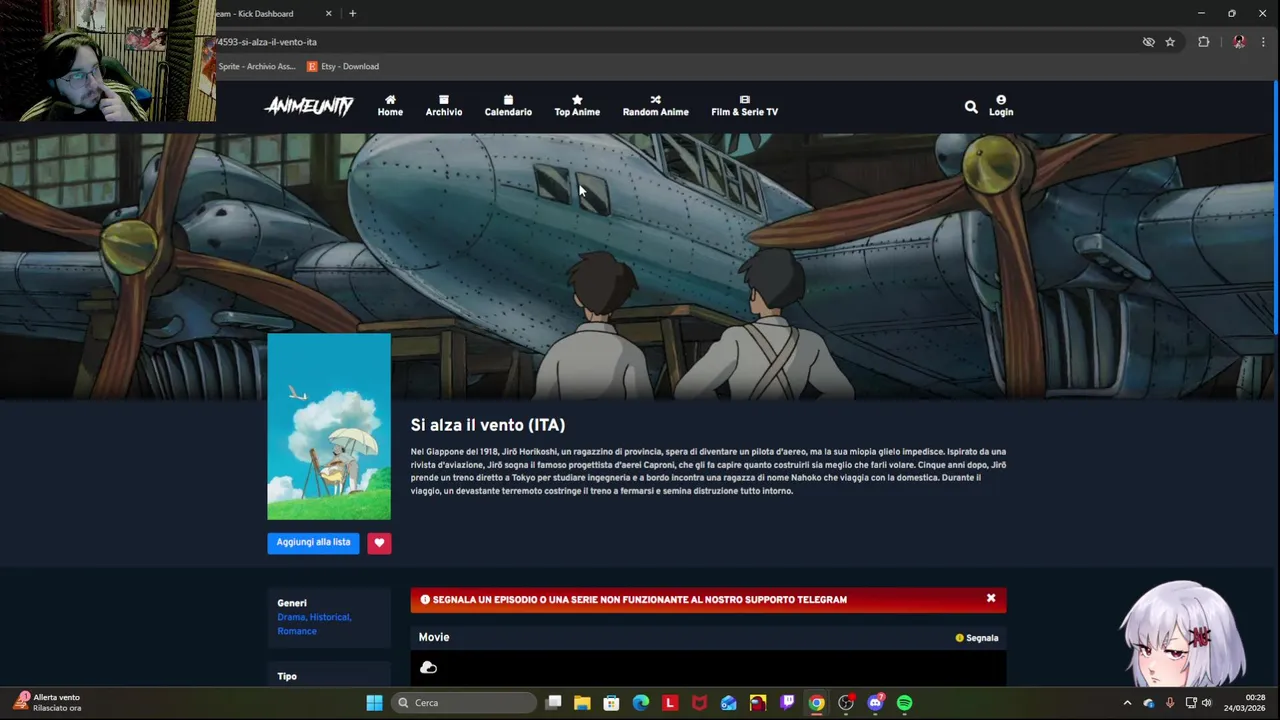Open the Historical genre link
The height and width of the screenshot is (720, 1280).
[330, 617]
